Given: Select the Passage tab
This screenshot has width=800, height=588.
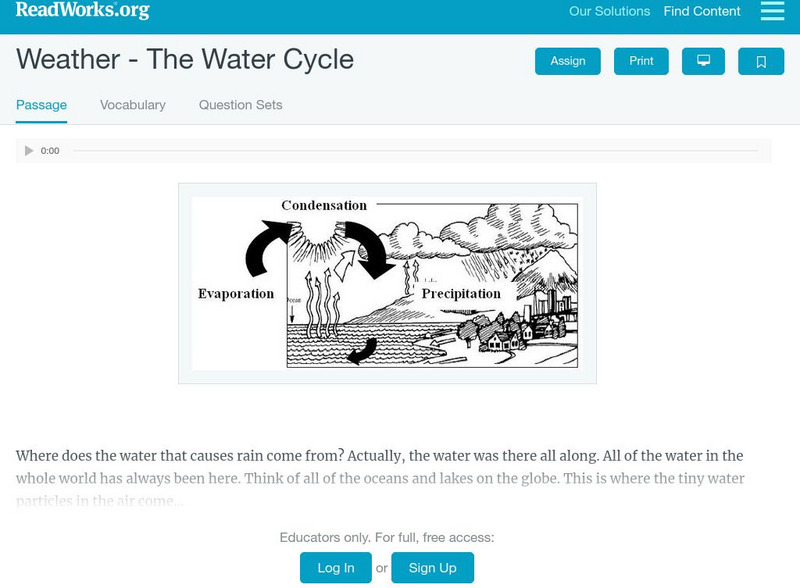Looking at the screenshot, I should tap(41, 105).
